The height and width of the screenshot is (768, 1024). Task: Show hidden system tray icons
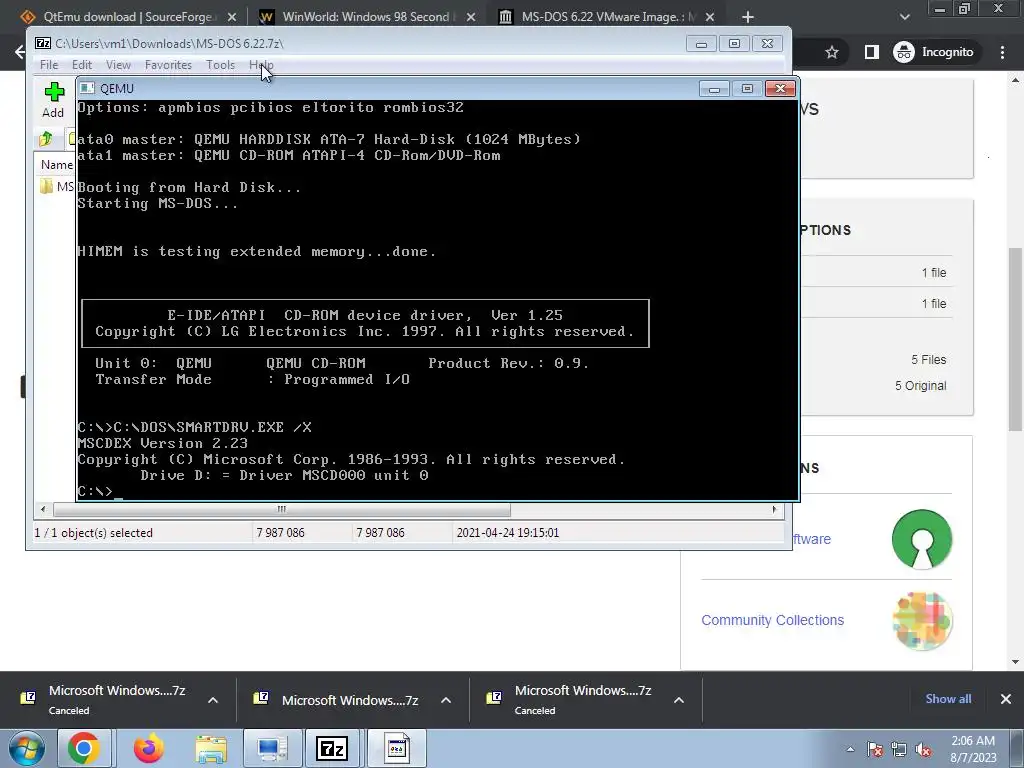click(850, 749)
